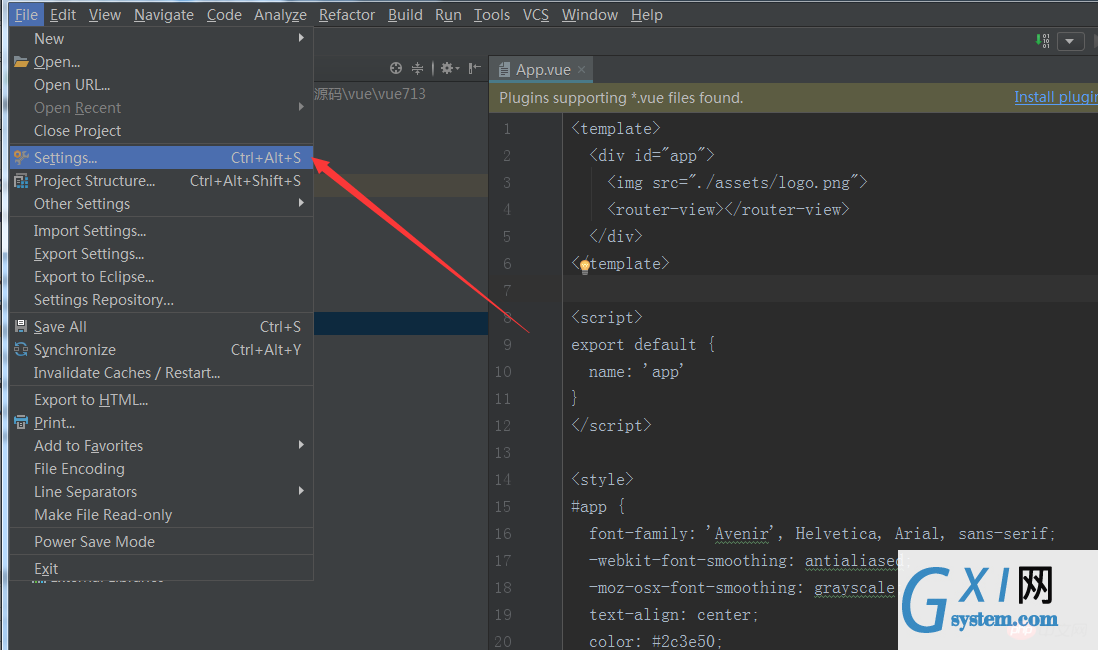Open the Help menu
The height and width of the screenshot is (650, 1098).
point(646,15)
